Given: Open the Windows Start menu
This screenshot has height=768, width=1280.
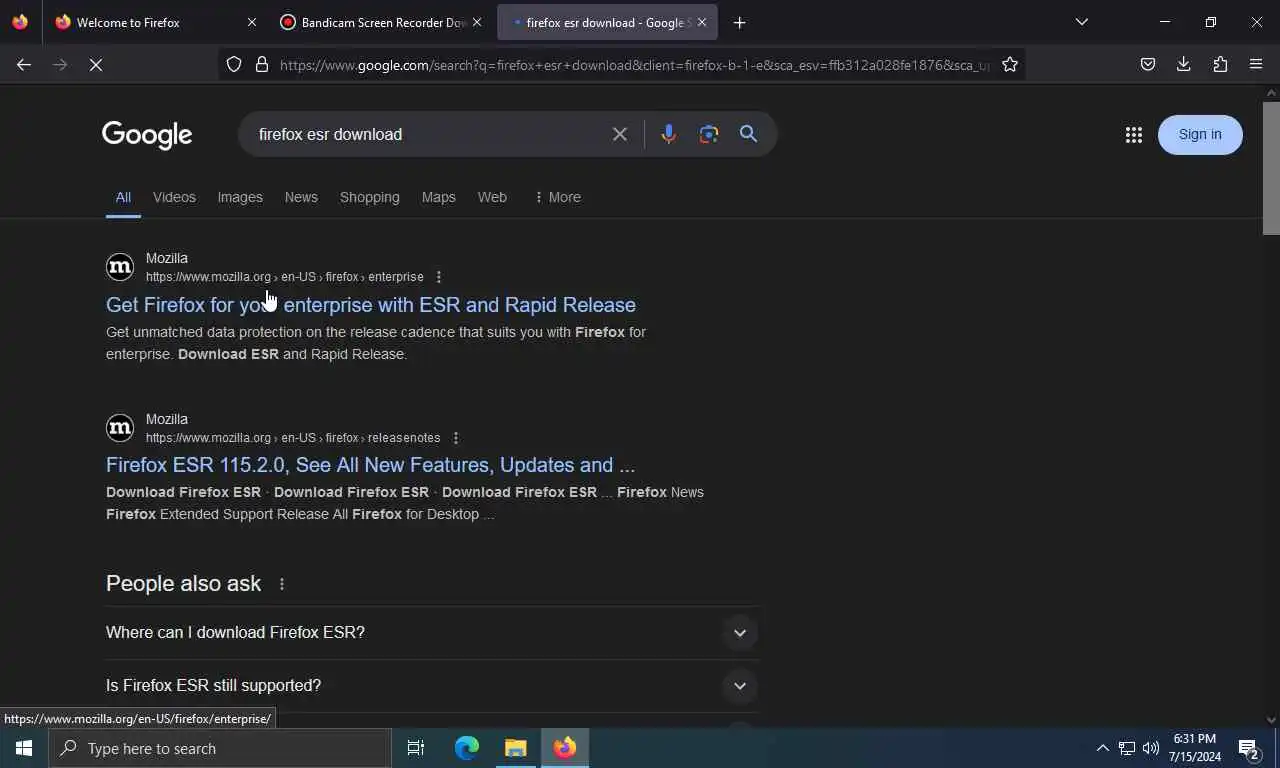Looking at the screenshot, I should pos(24,748).
